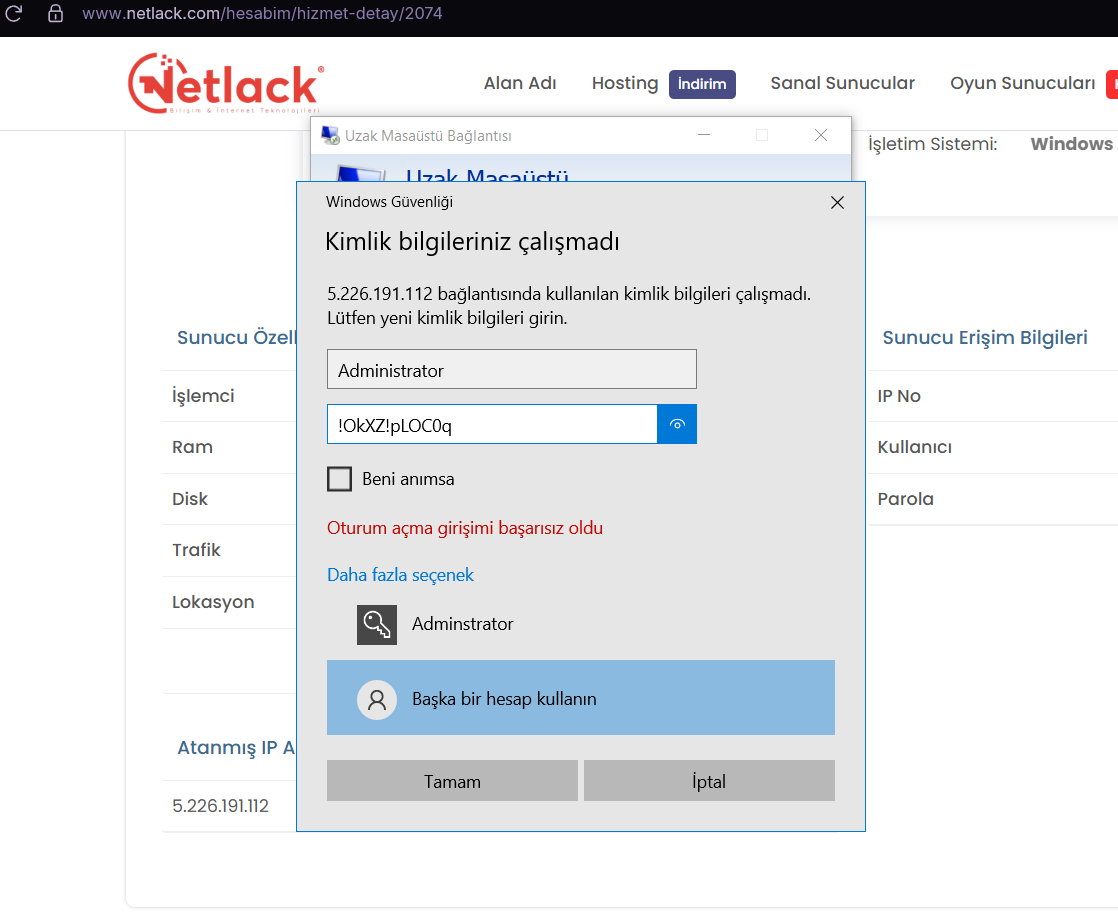Click the assigned IP 5.226.191.112 text

click(x=220, y=806)
